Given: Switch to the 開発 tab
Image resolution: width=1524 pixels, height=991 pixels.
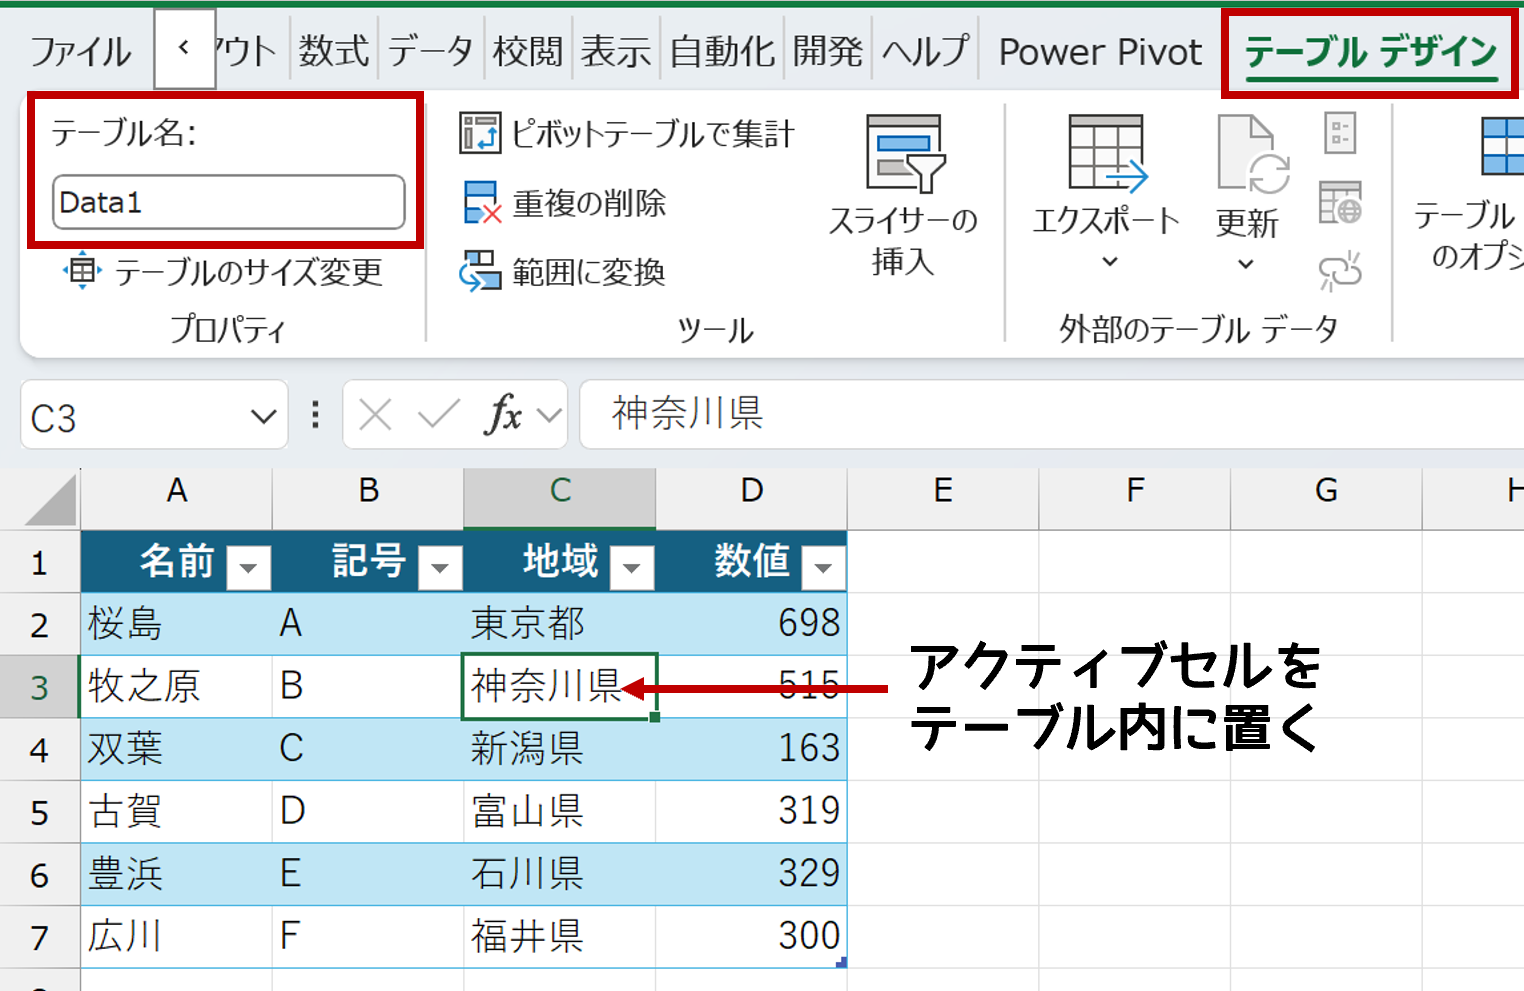Looking at the screenshot, I should pos(828,50).
